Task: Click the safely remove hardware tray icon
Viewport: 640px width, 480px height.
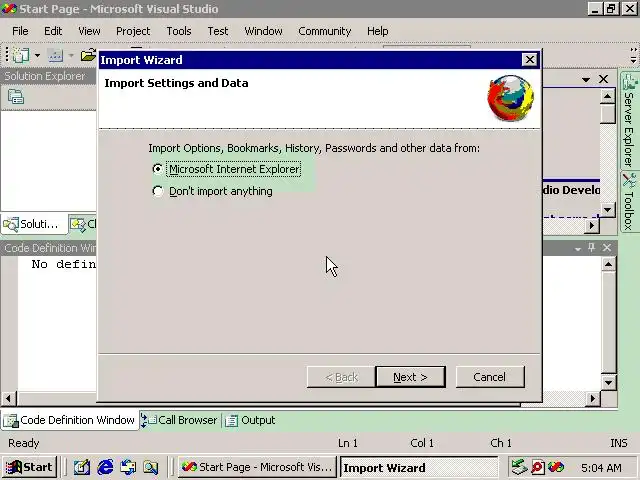Action: pyautogui.click(x=519, y=467)
